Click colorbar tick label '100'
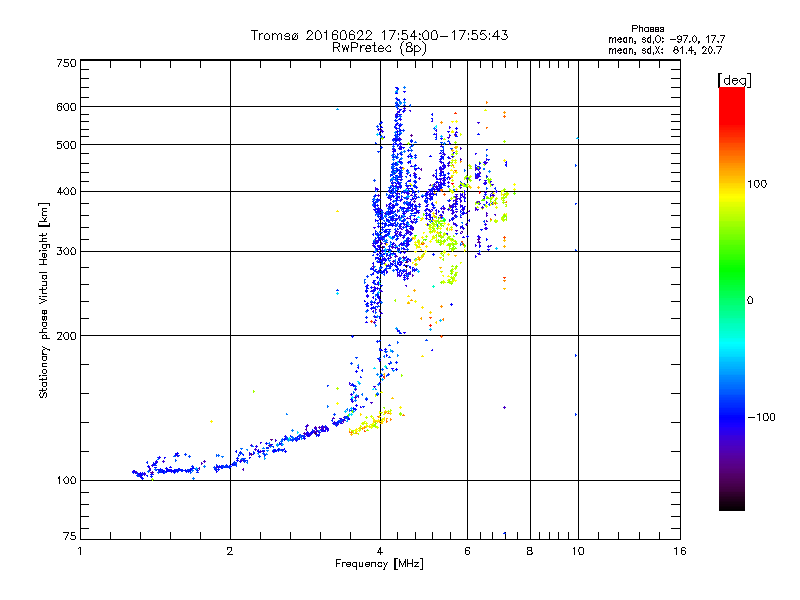Viewport: 800px width, 600px height. (x=757, y=184)
